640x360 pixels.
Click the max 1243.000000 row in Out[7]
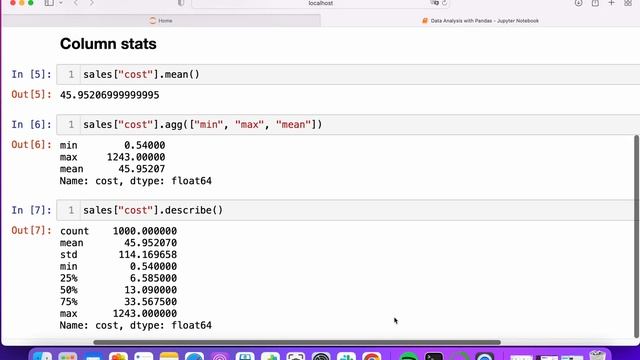point(118,314)
